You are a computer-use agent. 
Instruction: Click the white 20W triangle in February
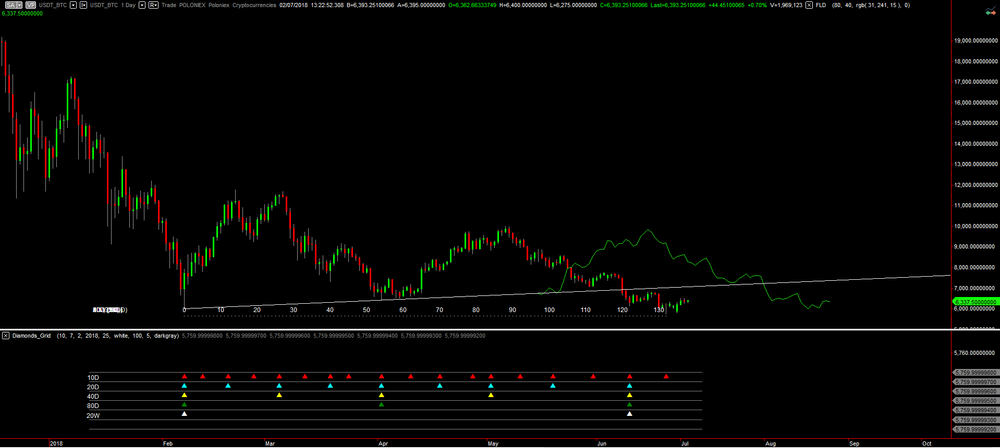(x=184, y=414)
